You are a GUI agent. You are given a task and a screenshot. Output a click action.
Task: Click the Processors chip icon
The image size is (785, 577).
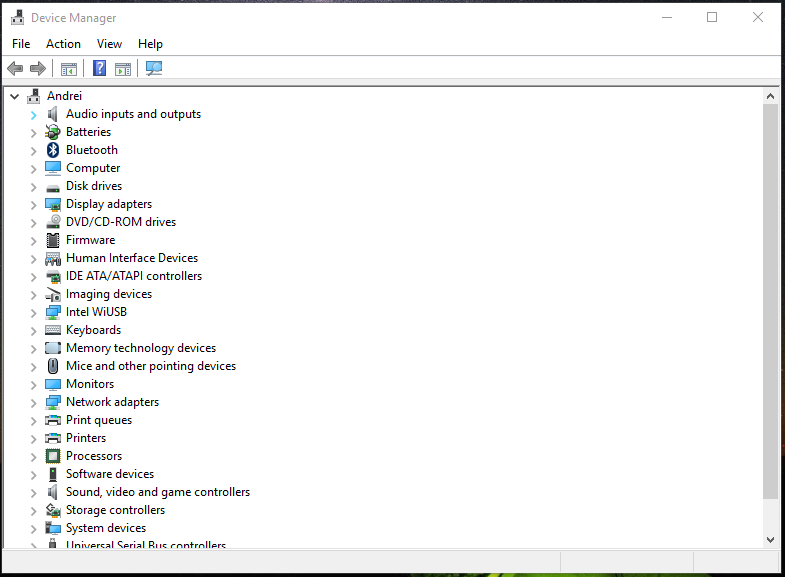click(x=53, y=456)
